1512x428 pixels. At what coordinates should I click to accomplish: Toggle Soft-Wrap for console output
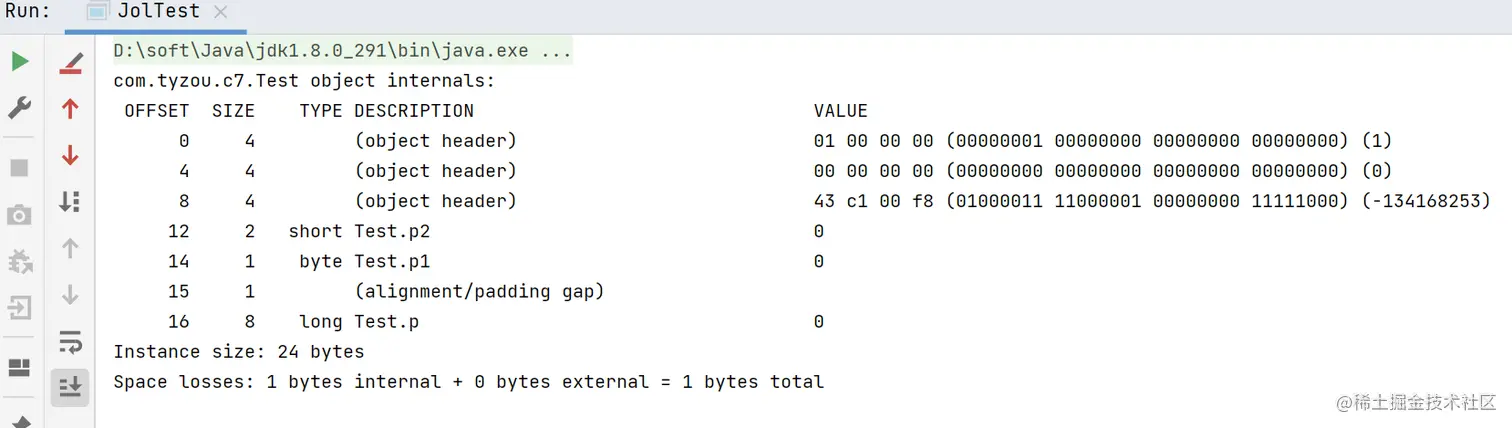coord(70,341)
